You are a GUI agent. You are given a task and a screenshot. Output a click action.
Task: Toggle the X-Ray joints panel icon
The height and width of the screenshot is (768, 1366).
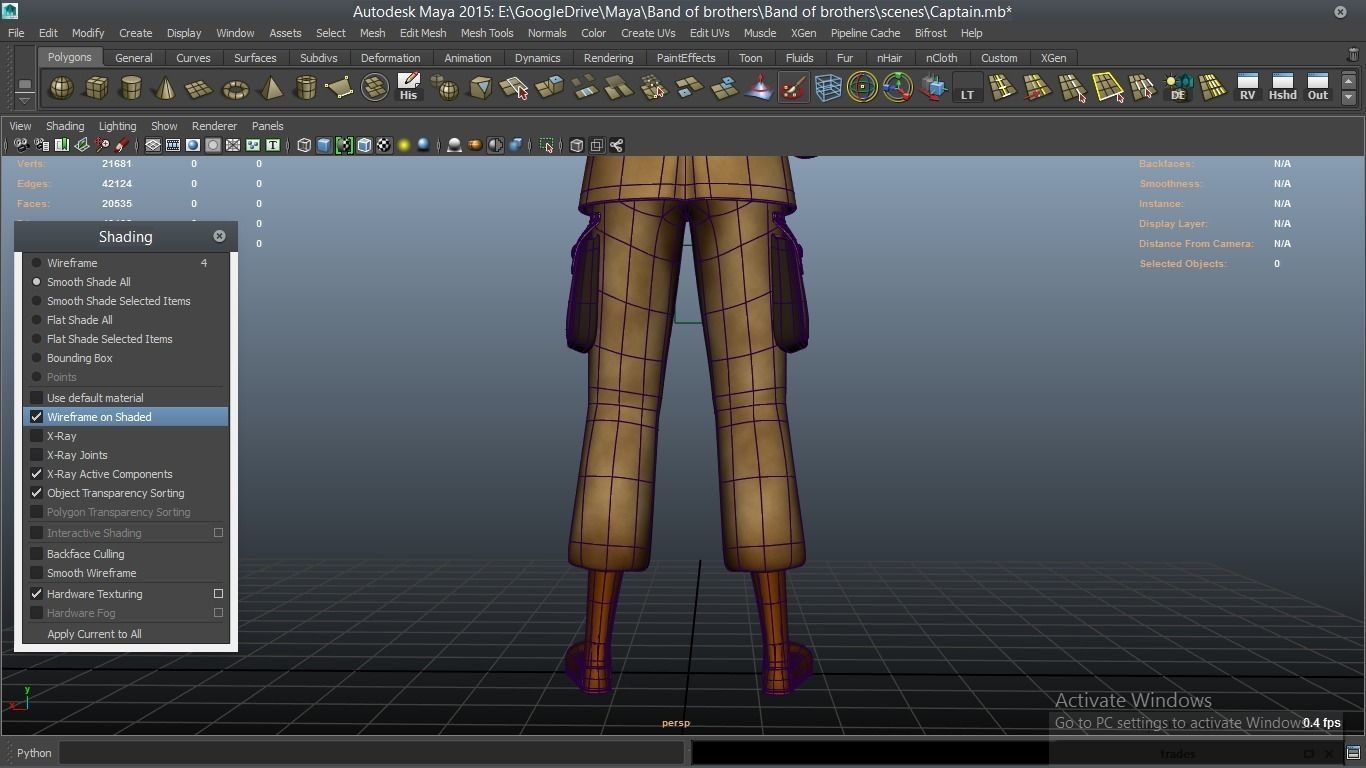(x=616, y=146)
